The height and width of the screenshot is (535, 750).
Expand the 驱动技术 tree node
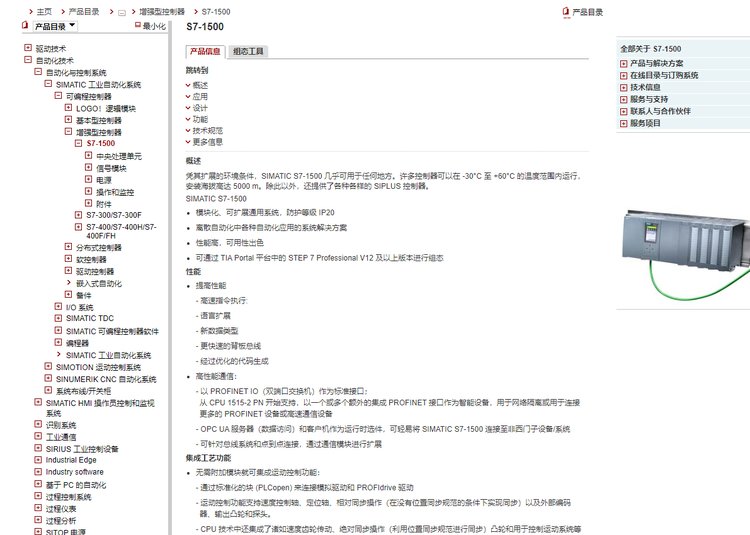click(28, 48)
